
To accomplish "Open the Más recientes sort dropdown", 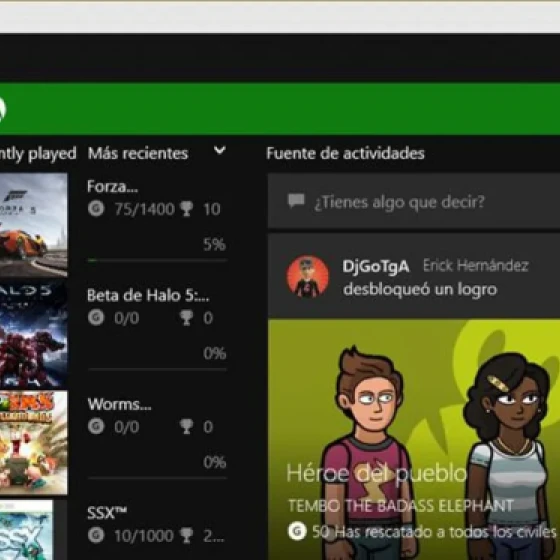I will 157,153.
